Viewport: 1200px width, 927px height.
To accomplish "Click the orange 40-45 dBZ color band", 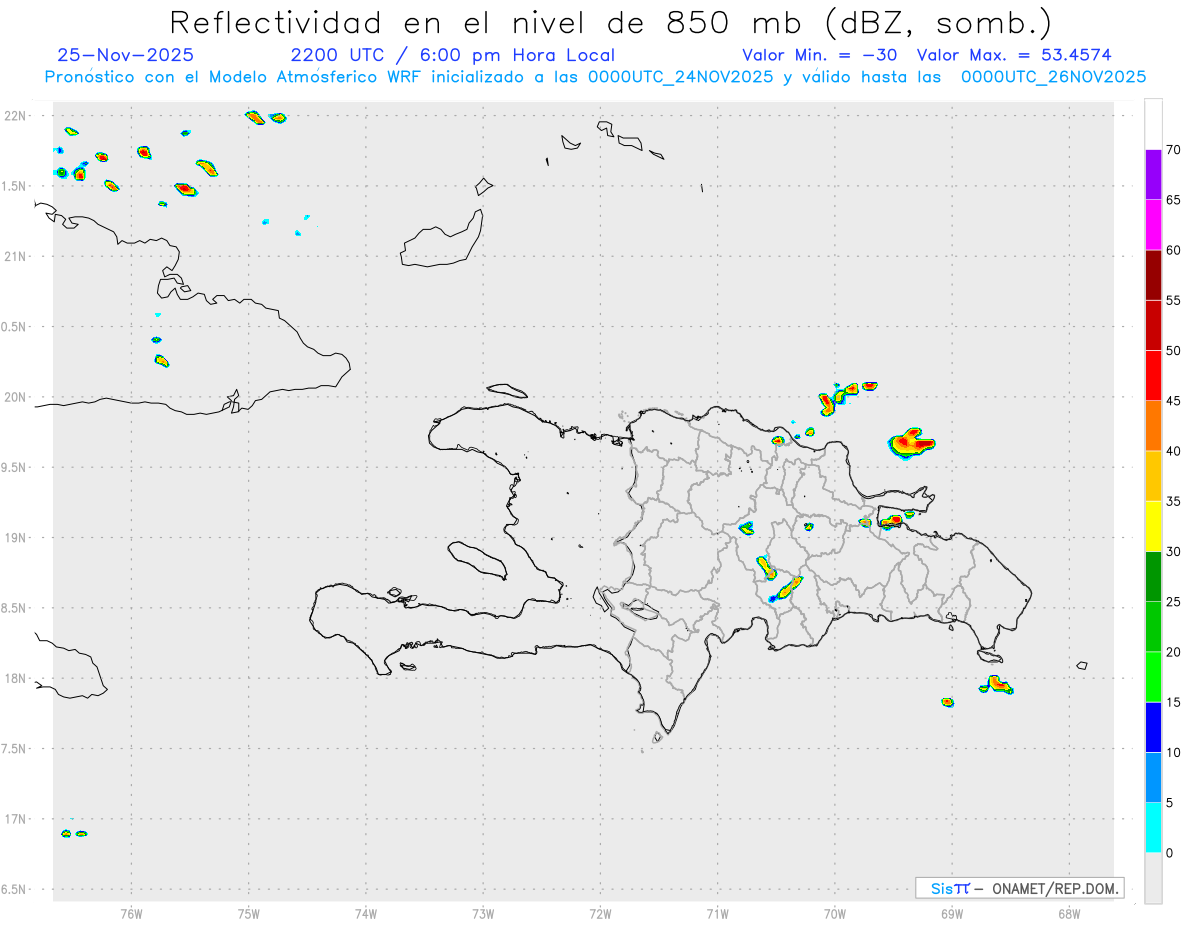I will pyautogui.click(x=1153, y=425).
